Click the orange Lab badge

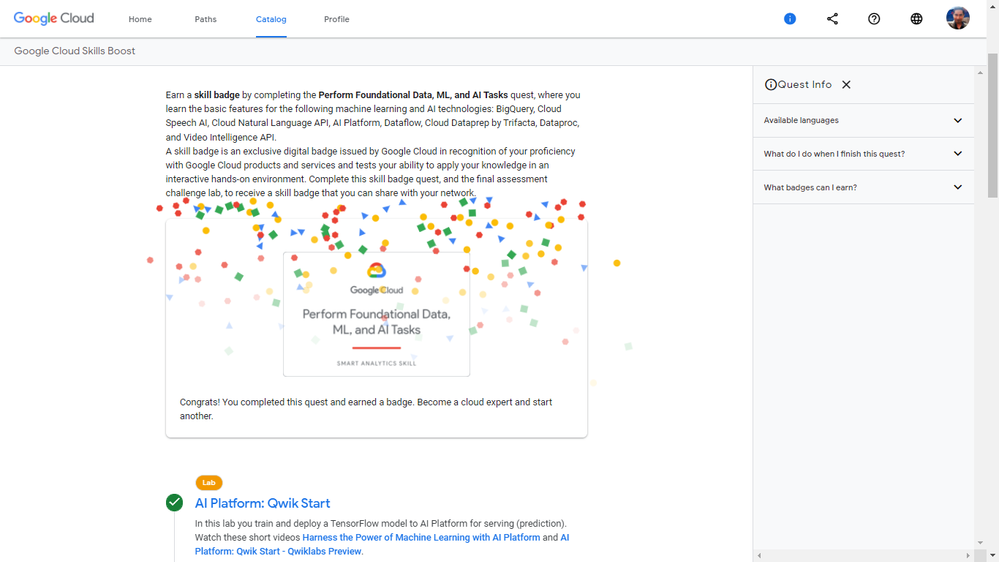pos(209,483)
